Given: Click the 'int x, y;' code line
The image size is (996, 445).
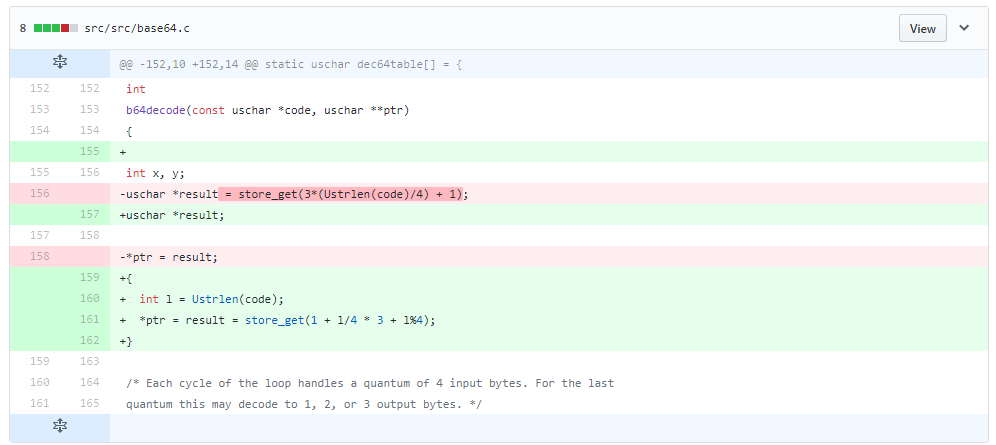Looking at the screenshot, I should [155, 173].
